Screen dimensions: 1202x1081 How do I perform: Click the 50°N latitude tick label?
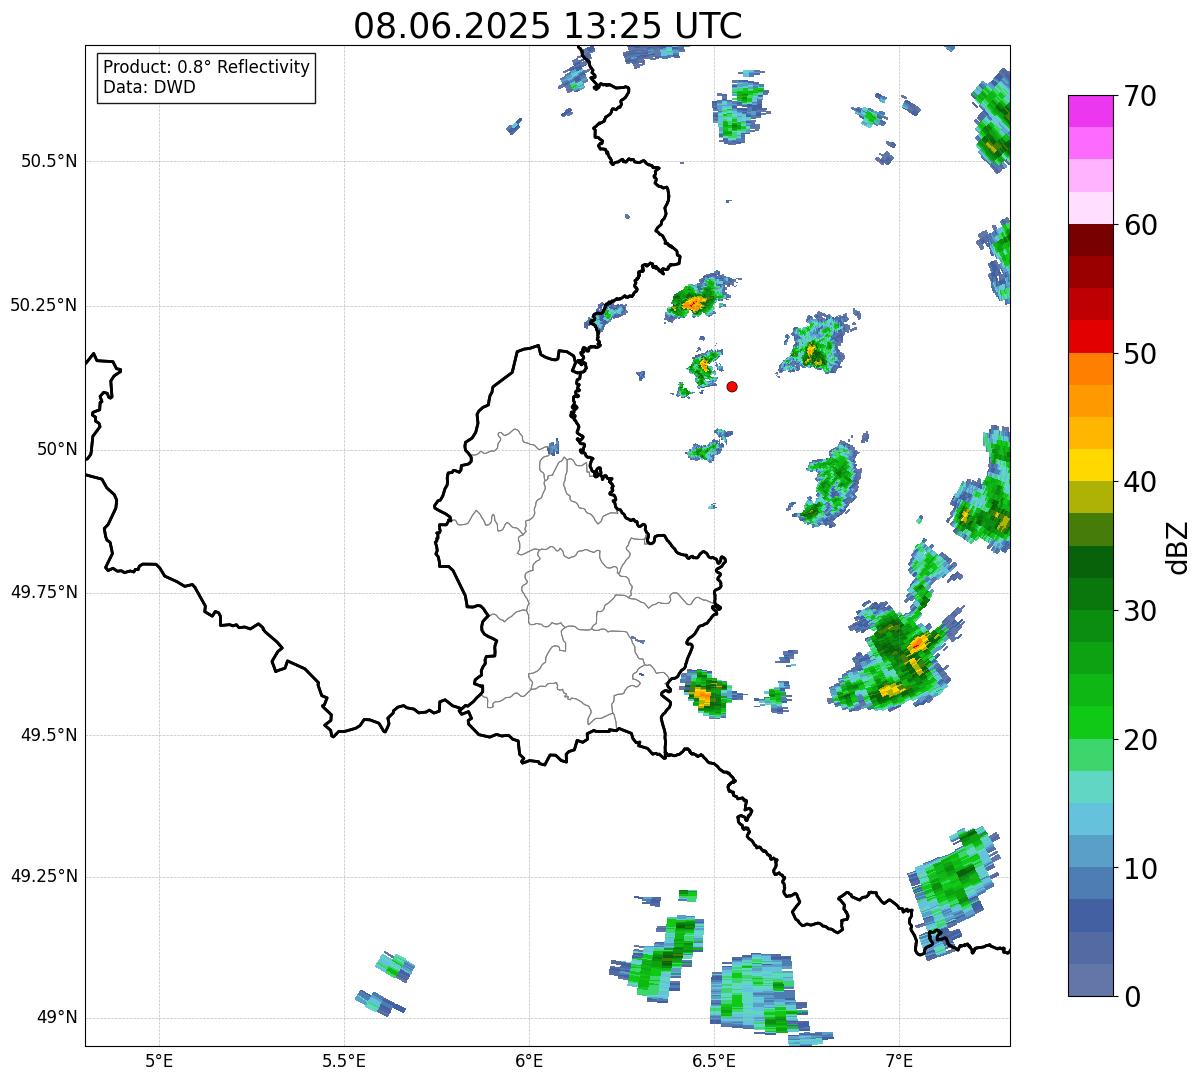coord(57,449)
